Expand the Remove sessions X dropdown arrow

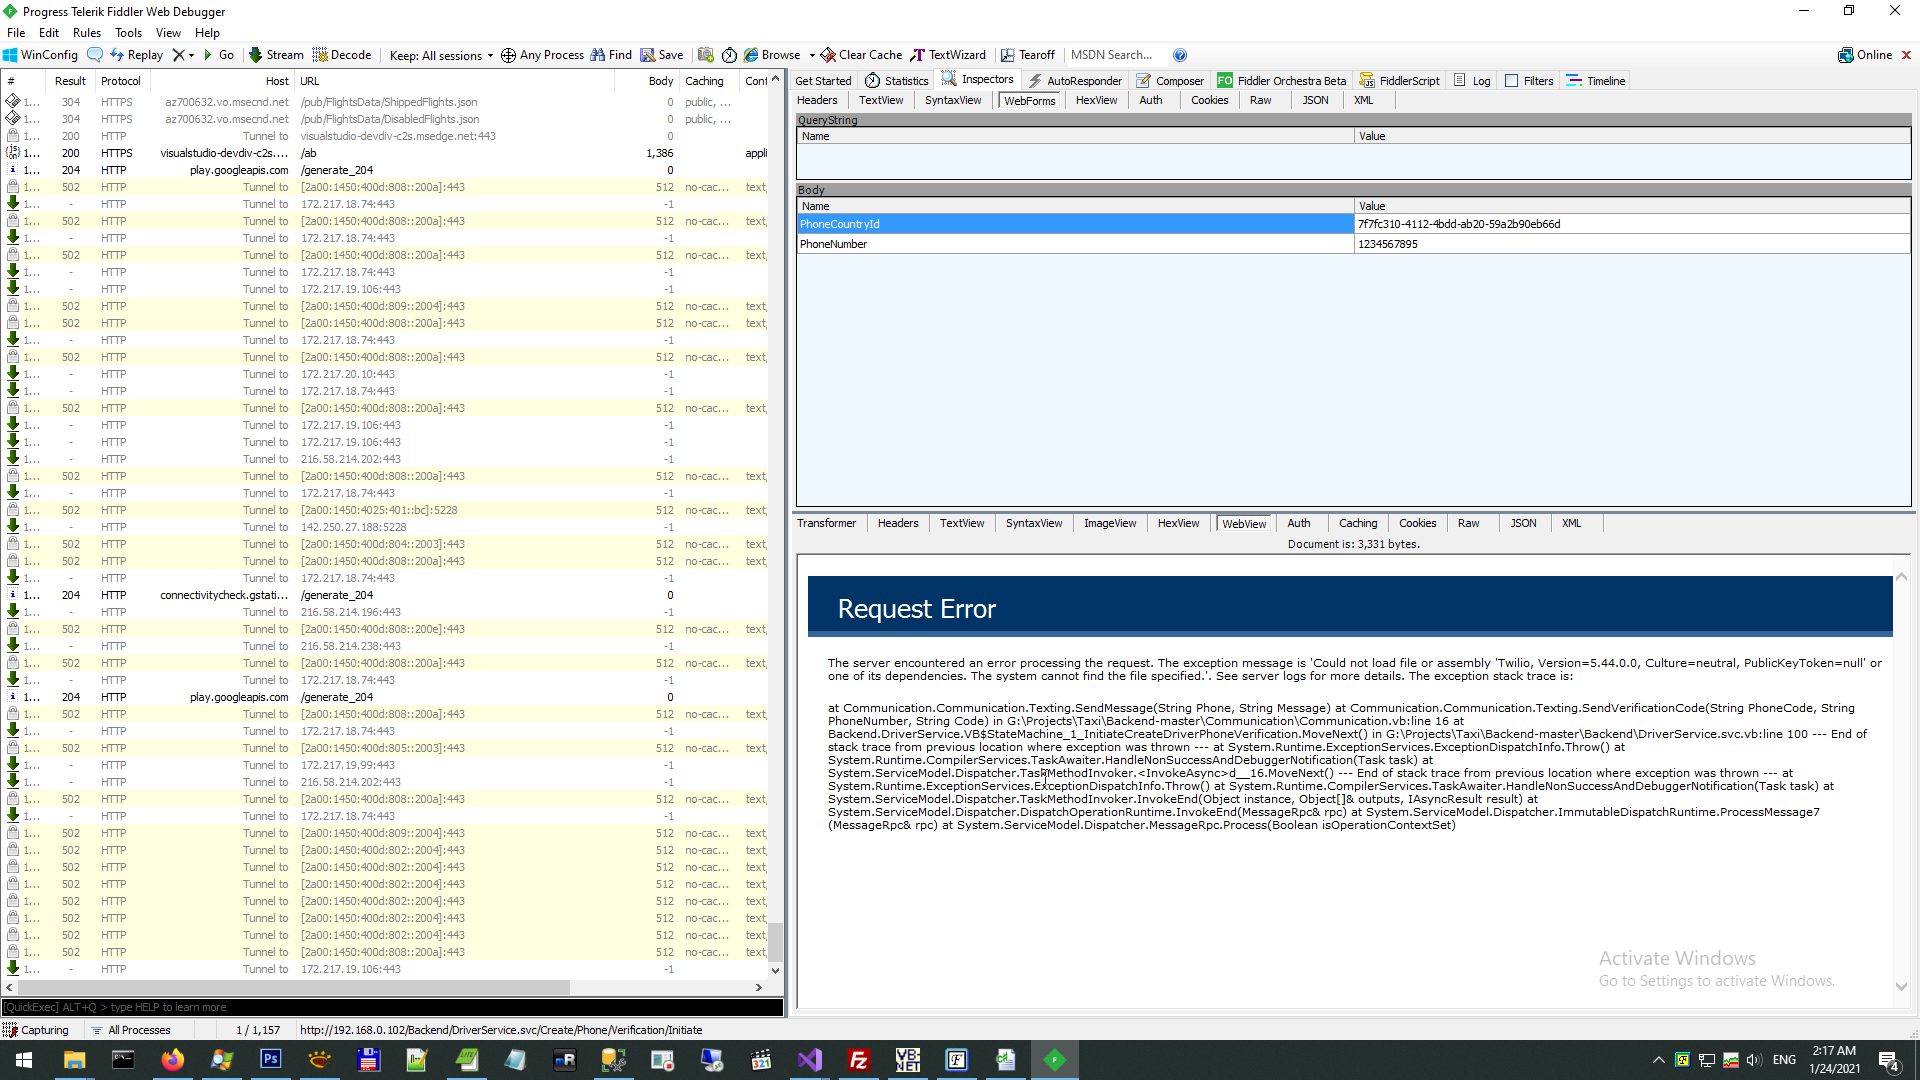click(191, 55)
